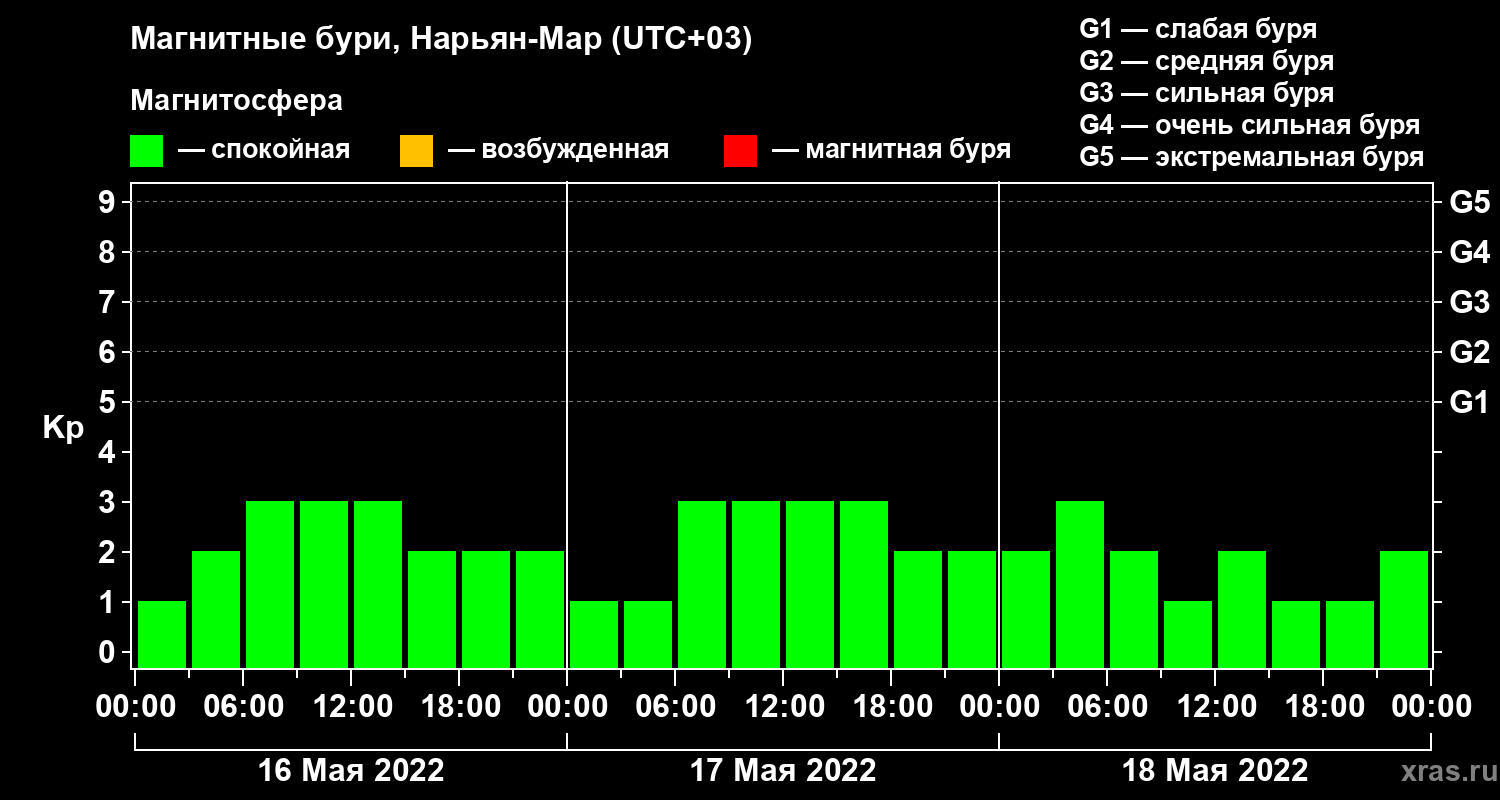Click the 09:00–12:00 bar on 18 Мая

tap(1188, 634)
